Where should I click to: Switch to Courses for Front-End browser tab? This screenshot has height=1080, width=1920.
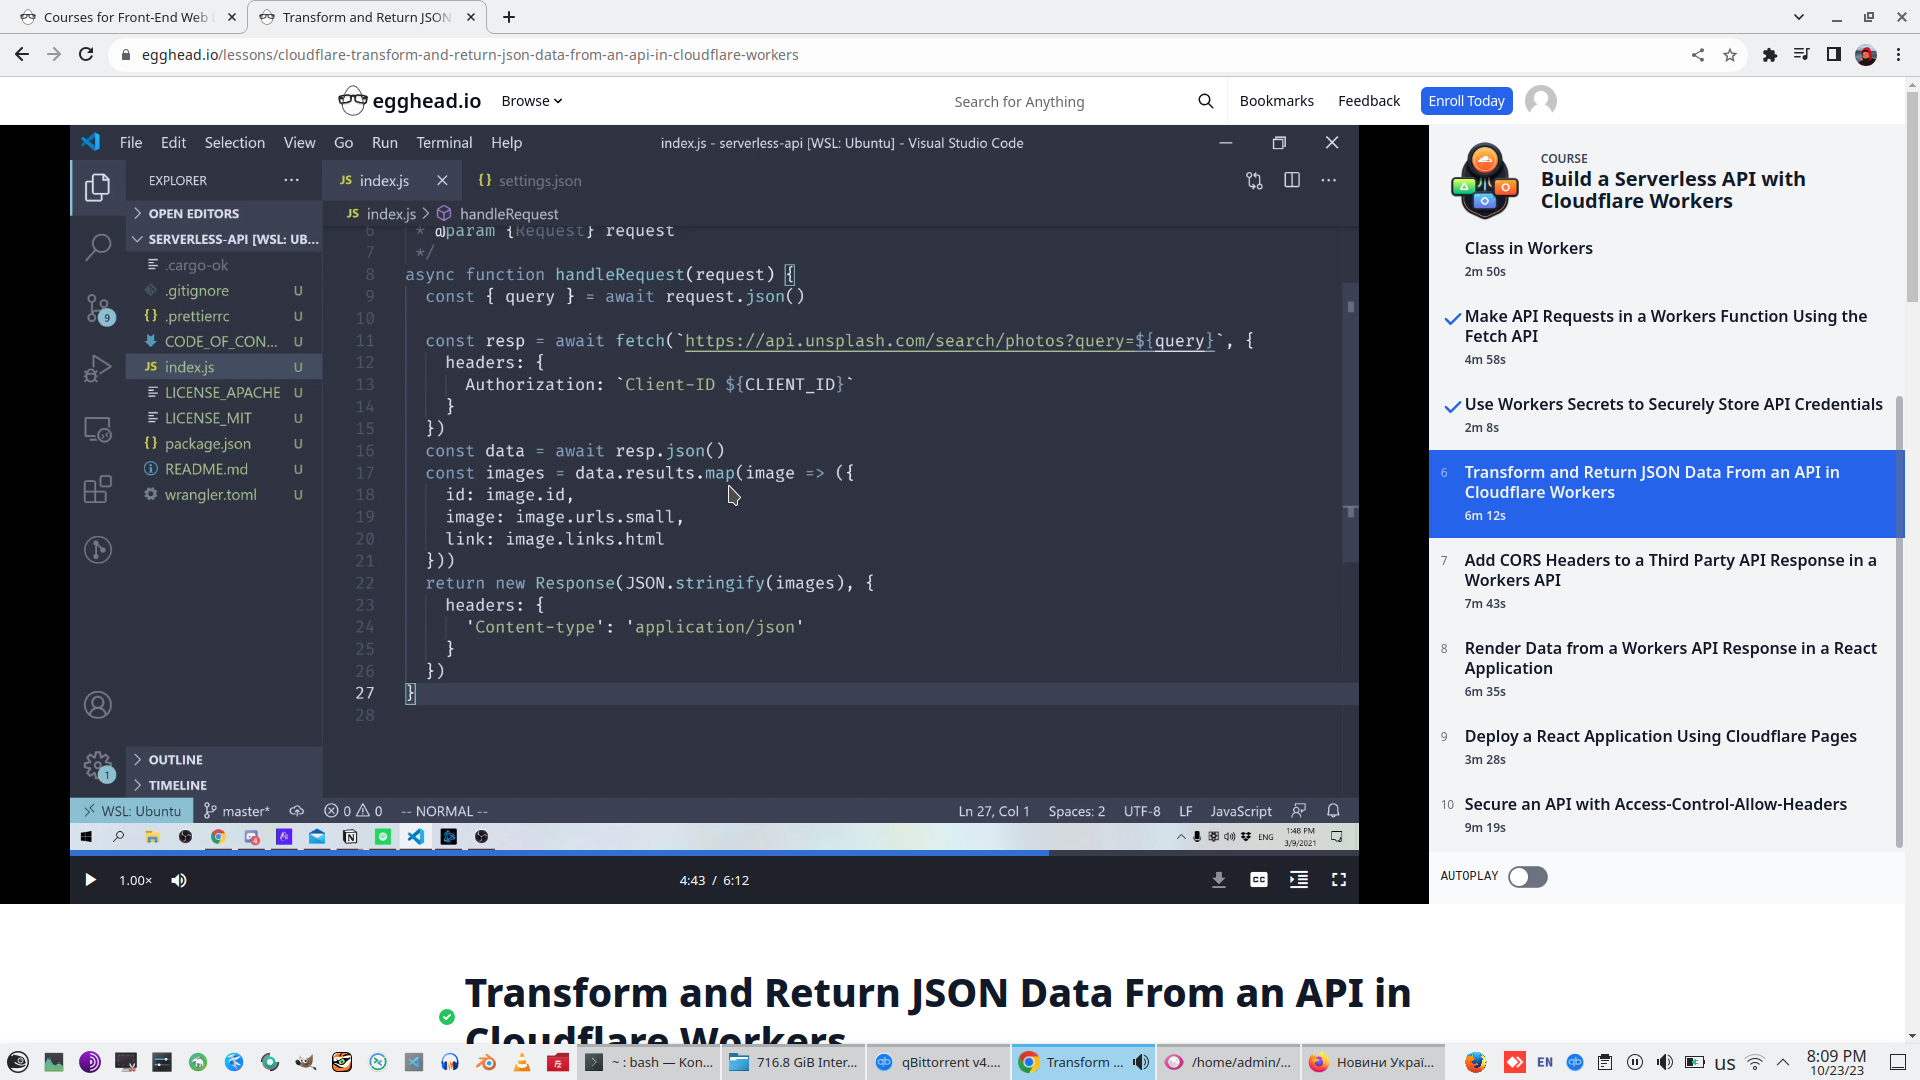(x=125, y=17)
